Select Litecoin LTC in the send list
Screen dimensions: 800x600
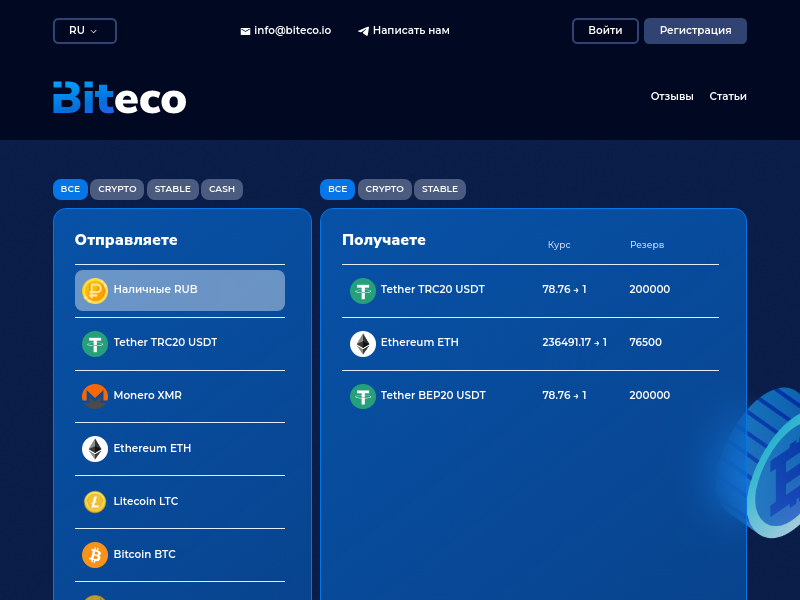180,502
